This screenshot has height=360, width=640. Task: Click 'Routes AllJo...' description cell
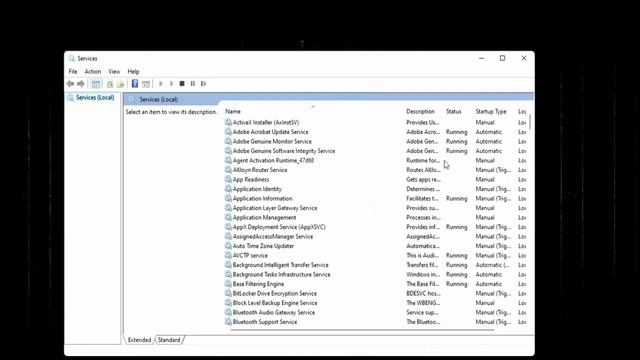pos(423,170)
